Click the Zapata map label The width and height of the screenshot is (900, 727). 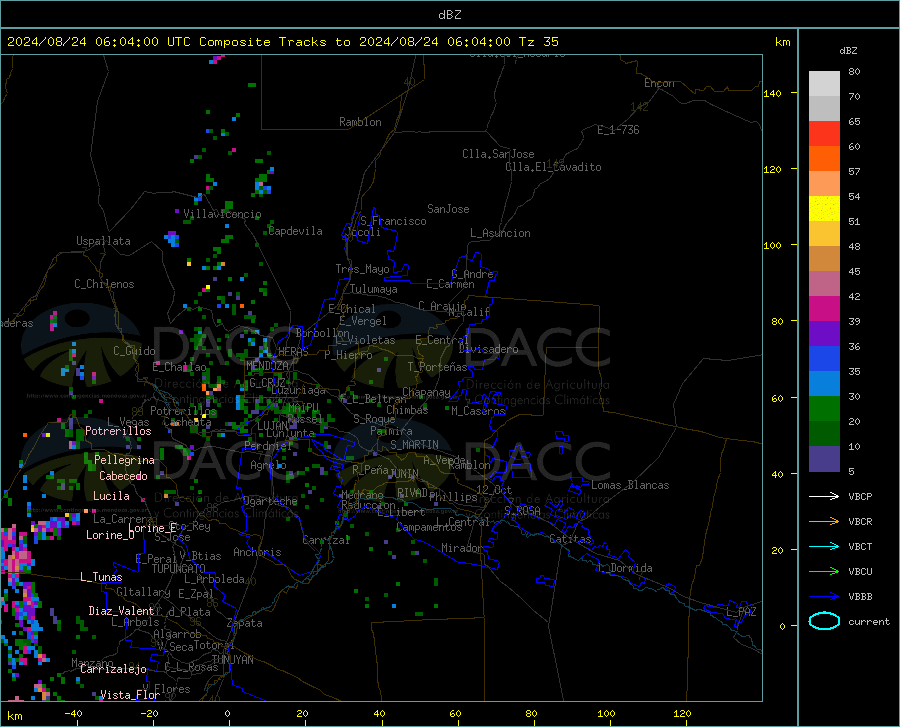pos(245,623)
